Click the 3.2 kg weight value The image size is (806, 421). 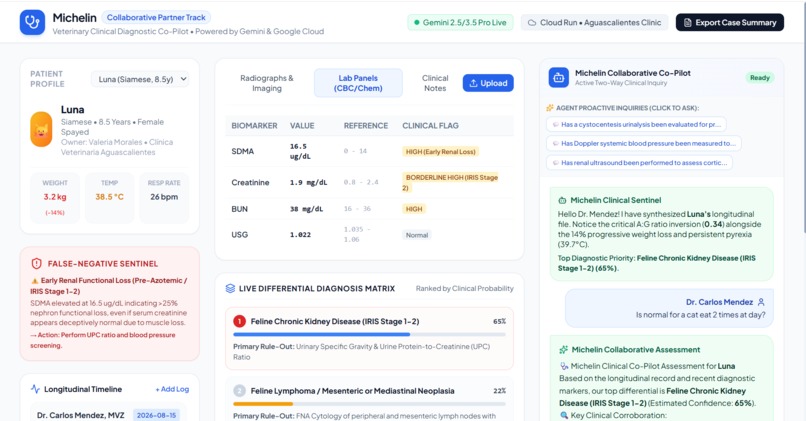55,197
